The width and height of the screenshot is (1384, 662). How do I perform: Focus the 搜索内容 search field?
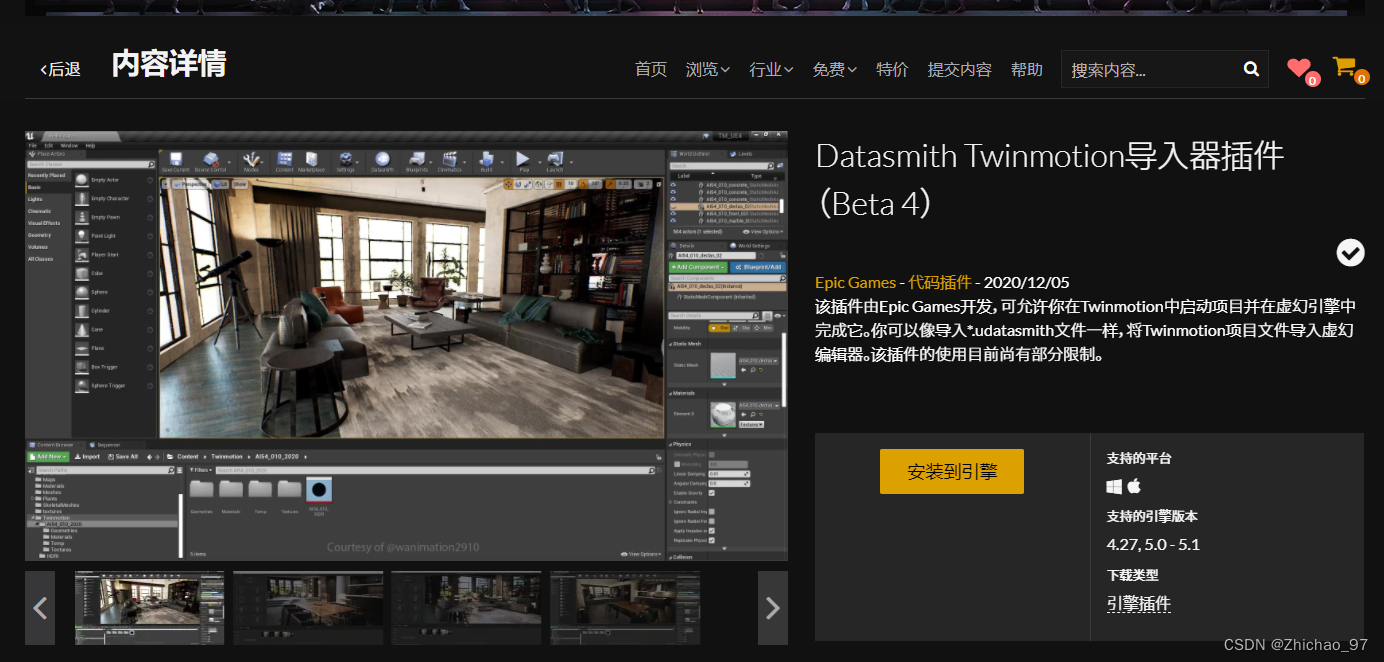[1148, 69]
